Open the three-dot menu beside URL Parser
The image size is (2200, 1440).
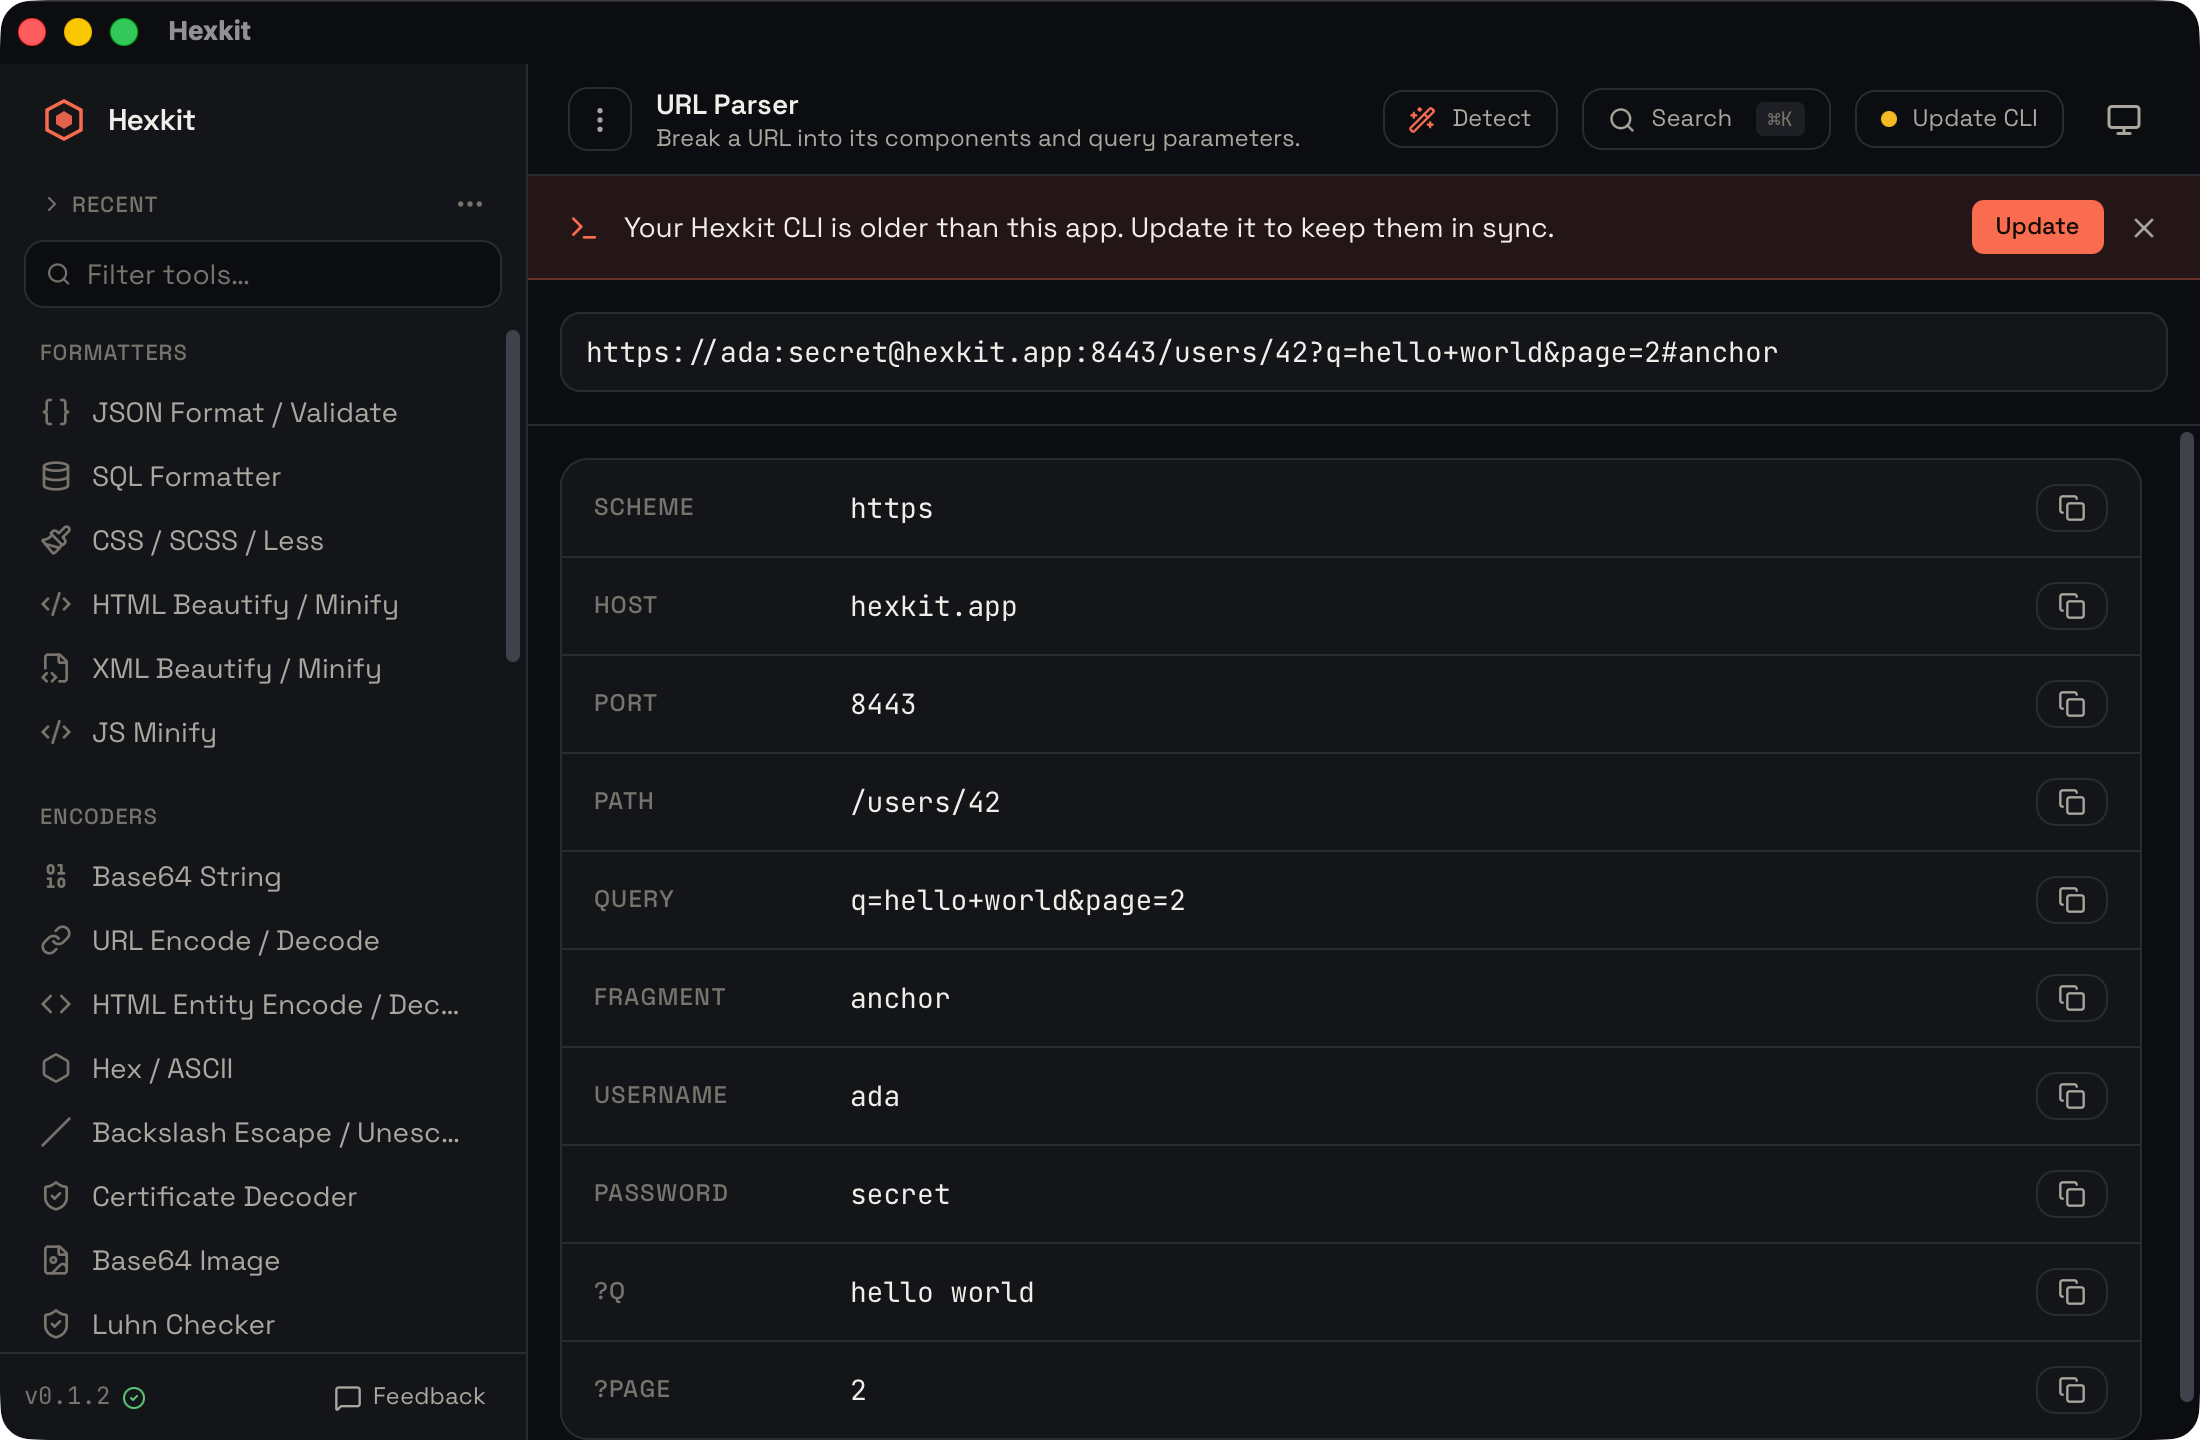(x=600, y=120)
